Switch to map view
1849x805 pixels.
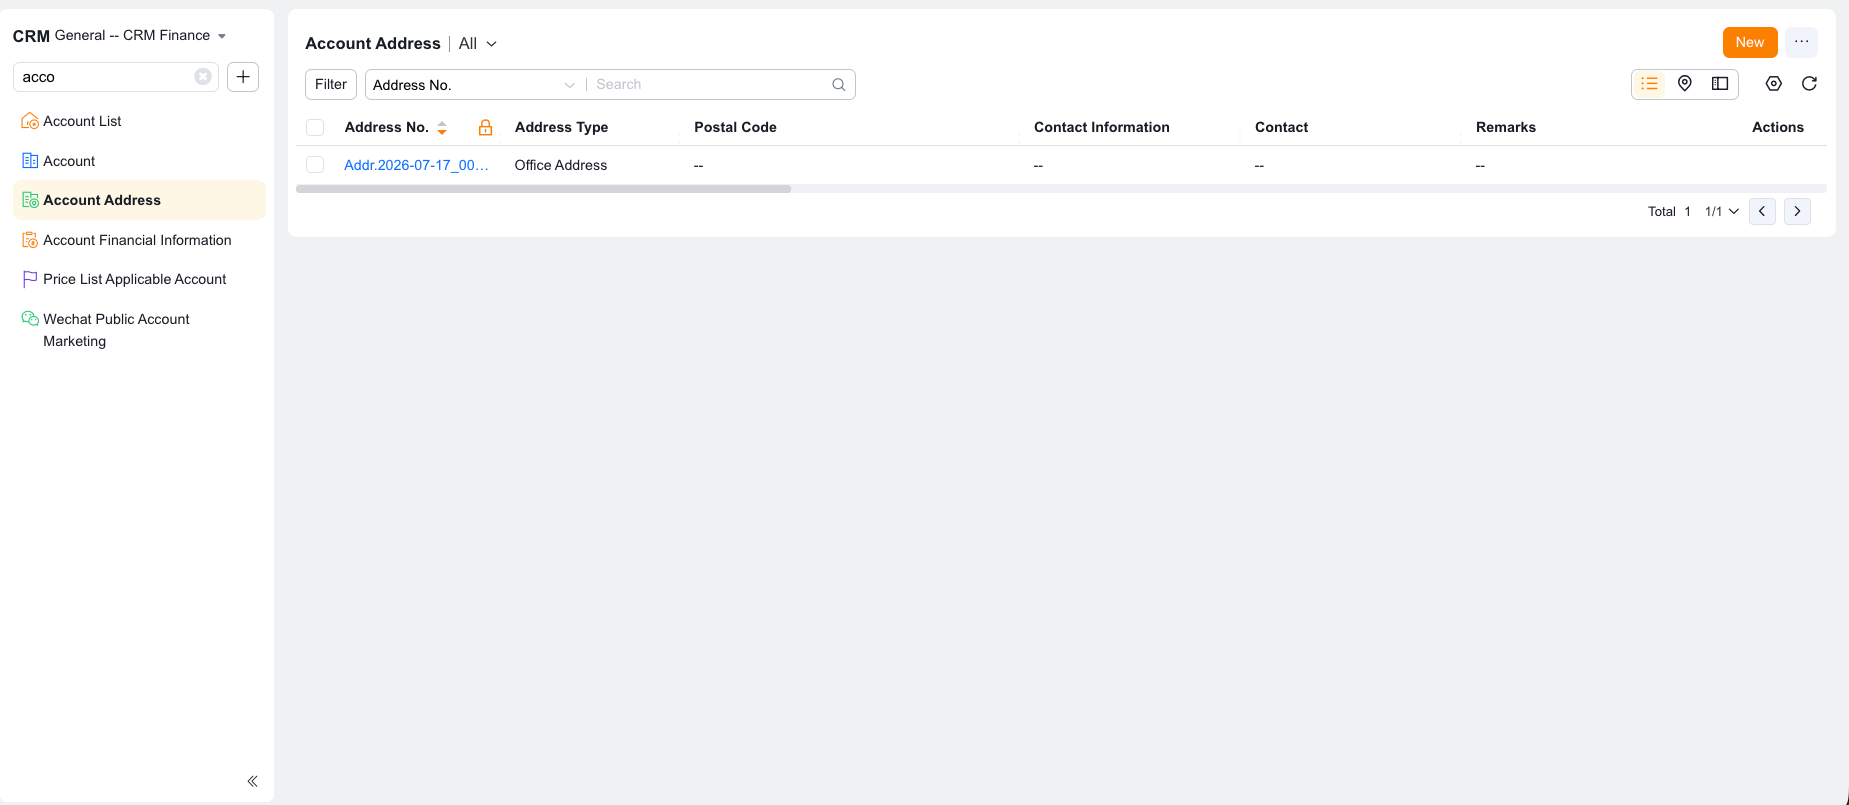pyautogui.click(x=1685, y=84)
